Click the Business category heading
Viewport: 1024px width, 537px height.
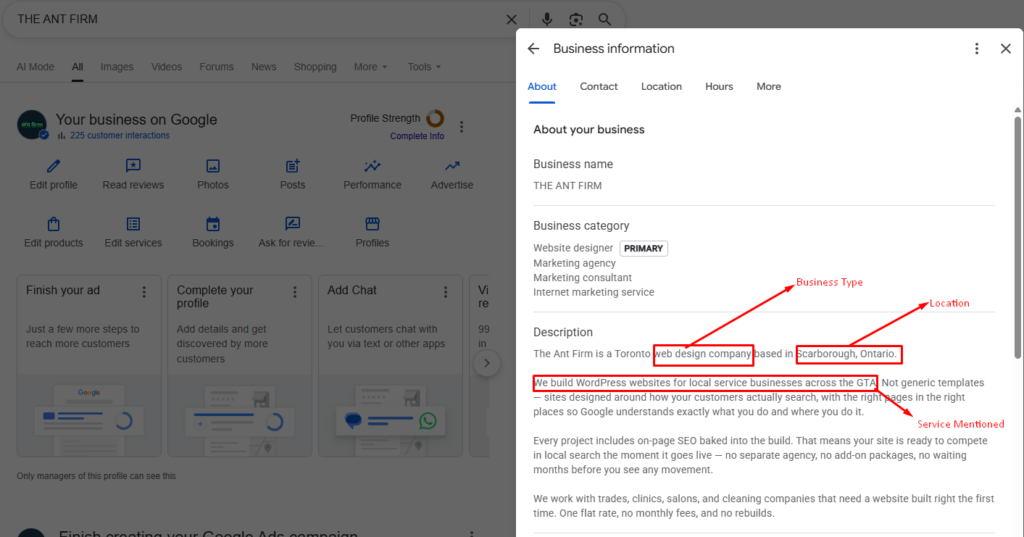coord(581,225)
